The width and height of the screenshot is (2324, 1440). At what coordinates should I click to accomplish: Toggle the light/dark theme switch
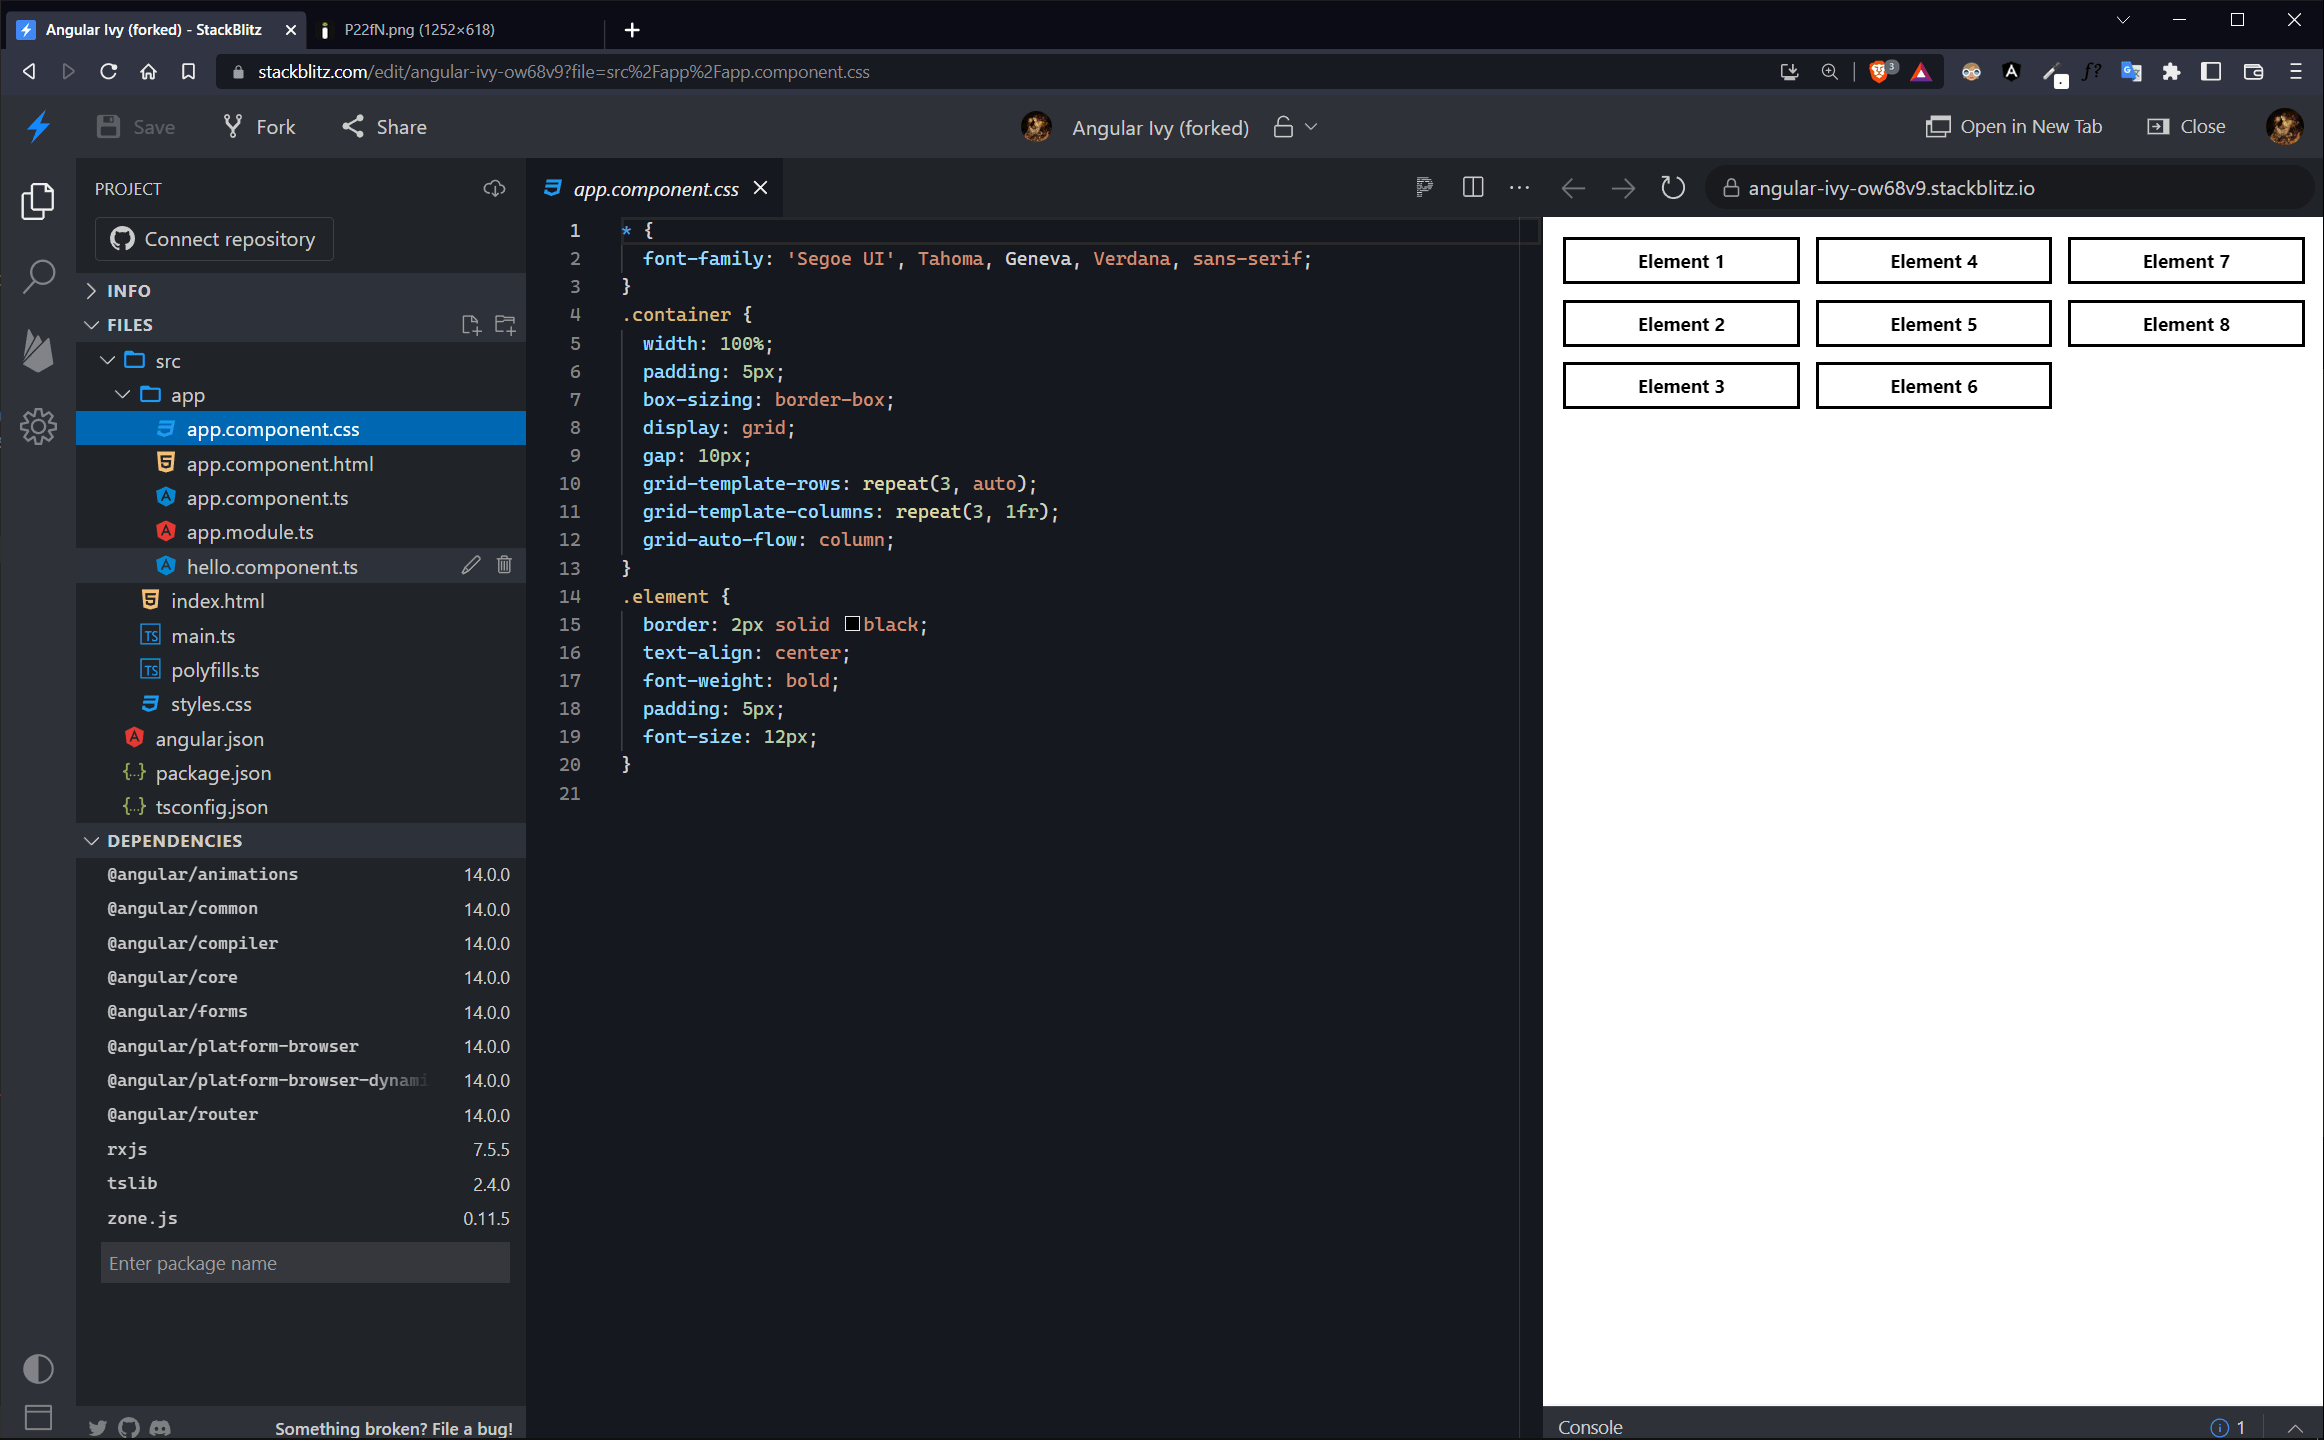pyautogui.click(x=38, y=1368)
